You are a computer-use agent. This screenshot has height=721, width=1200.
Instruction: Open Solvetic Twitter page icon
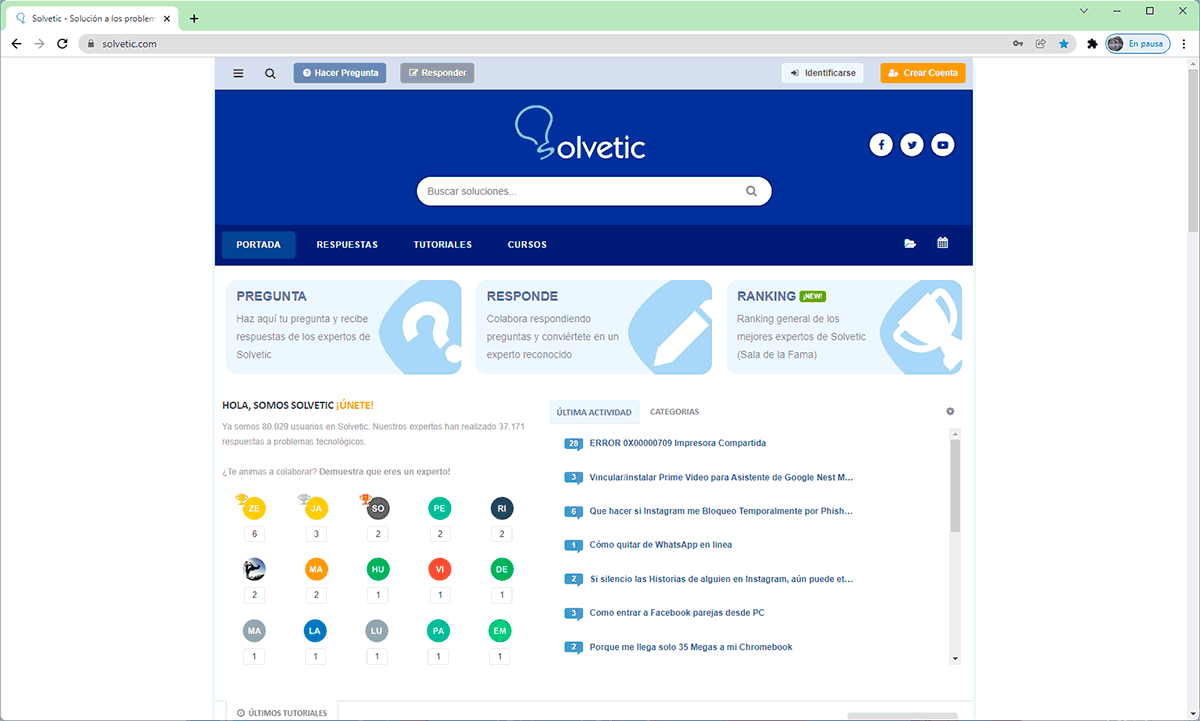[x=912, y=145]
